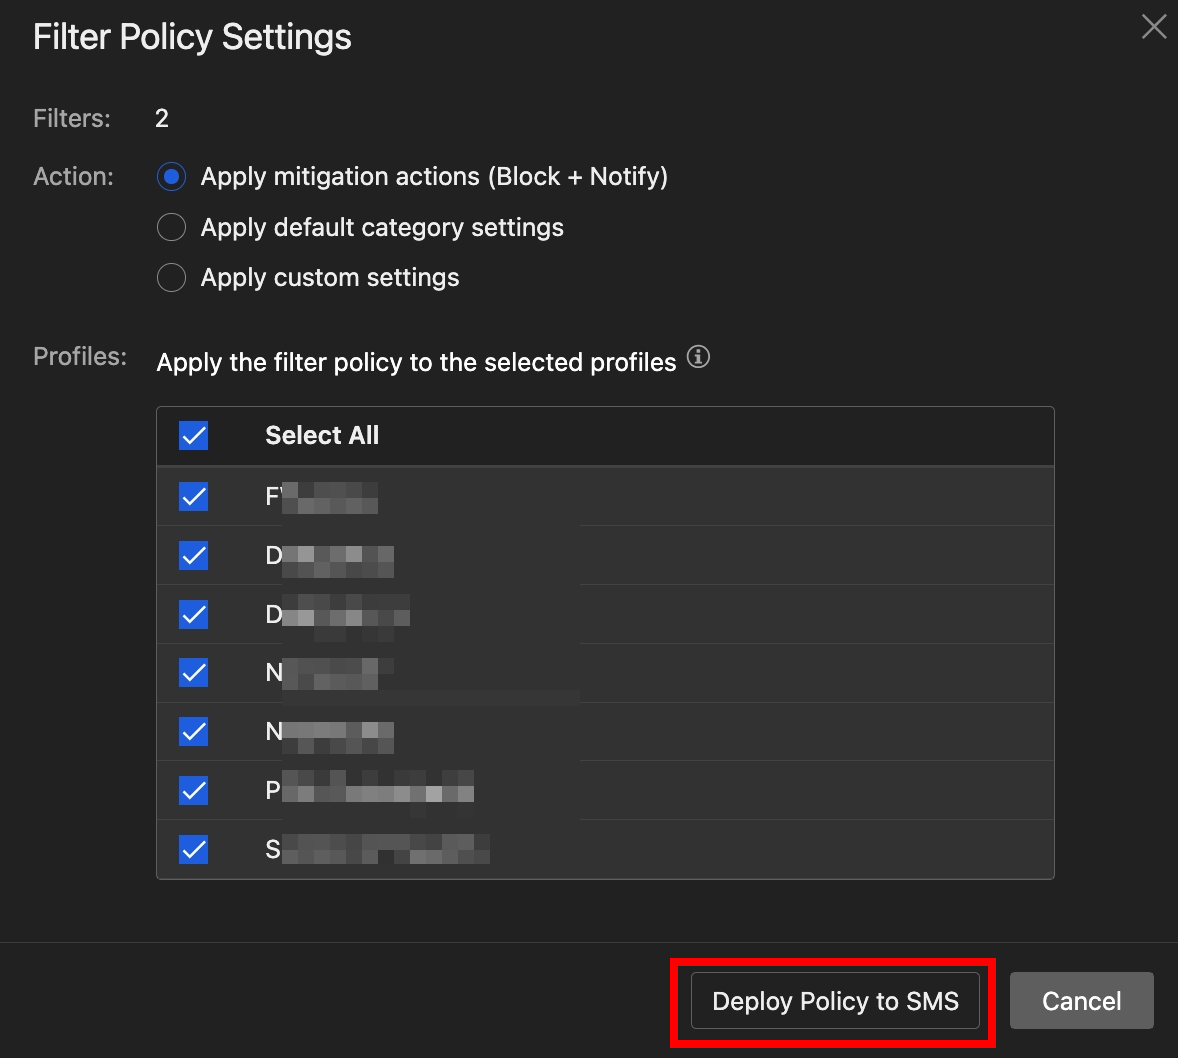Click the Apply custom settings label text
The image size is (1178, 1058).
coord(330,278)
